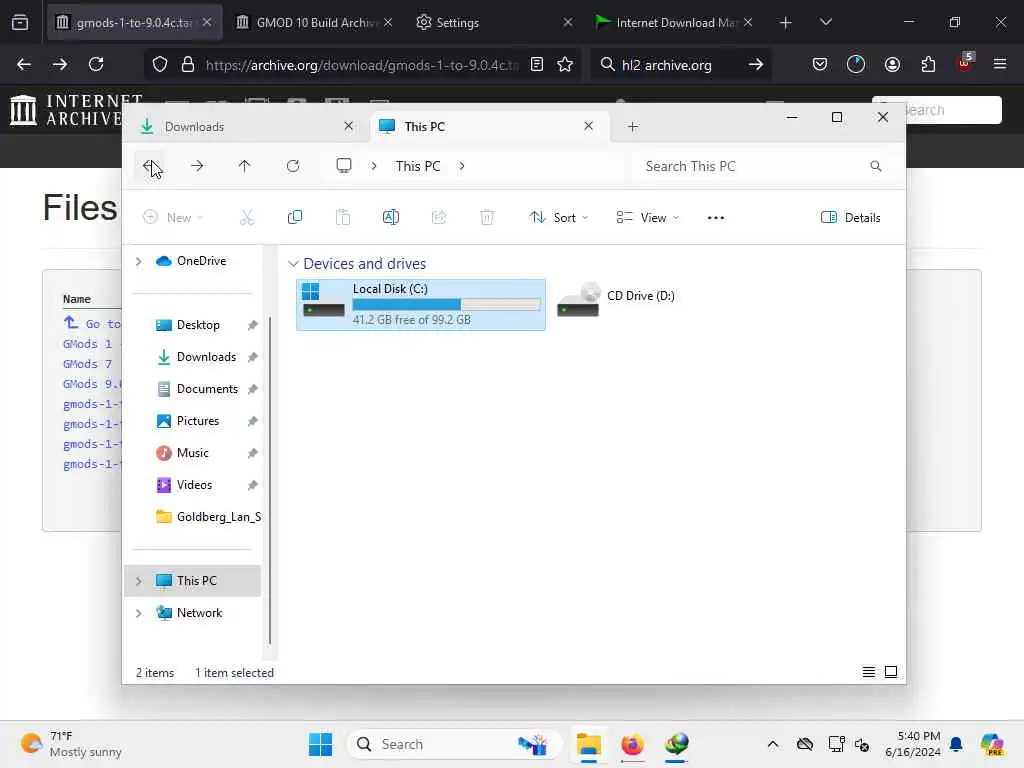The width and height of the screenshot is (1024, 768).
Task: Click the chevron after This PC in address bar
Action: 462,166
